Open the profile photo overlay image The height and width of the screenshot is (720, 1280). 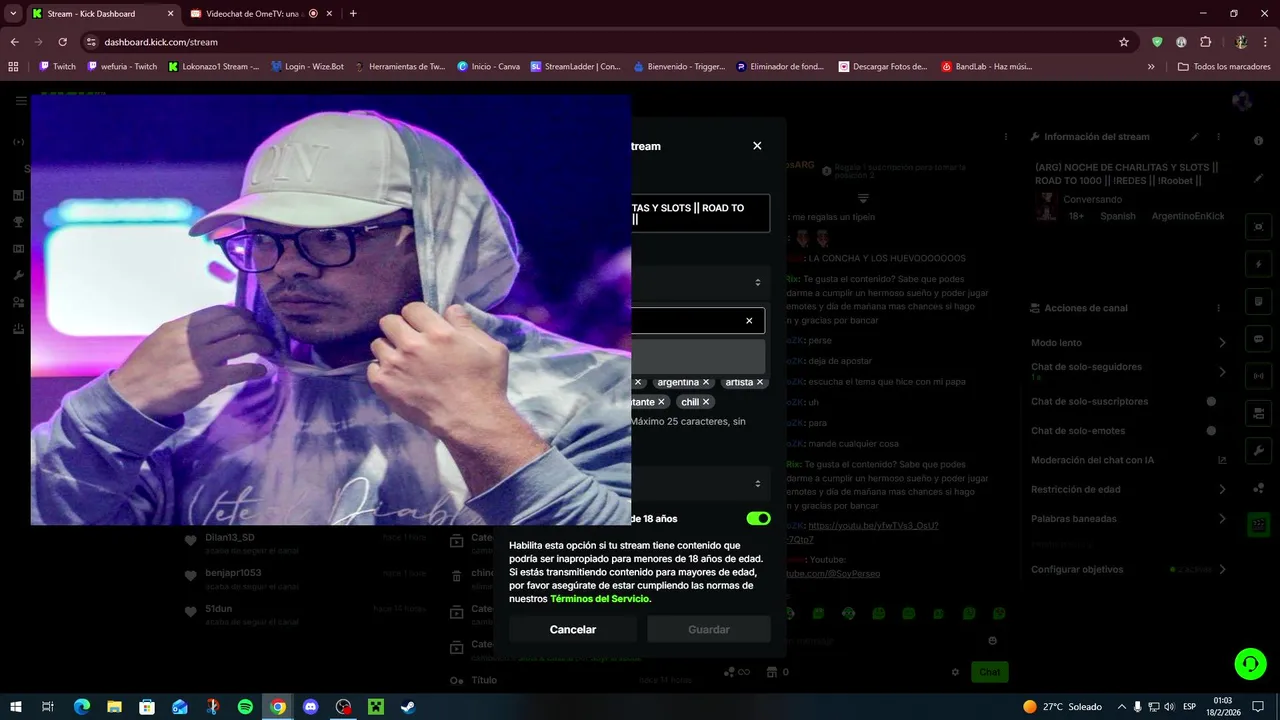pyautogui.click(x=331, y=310)
